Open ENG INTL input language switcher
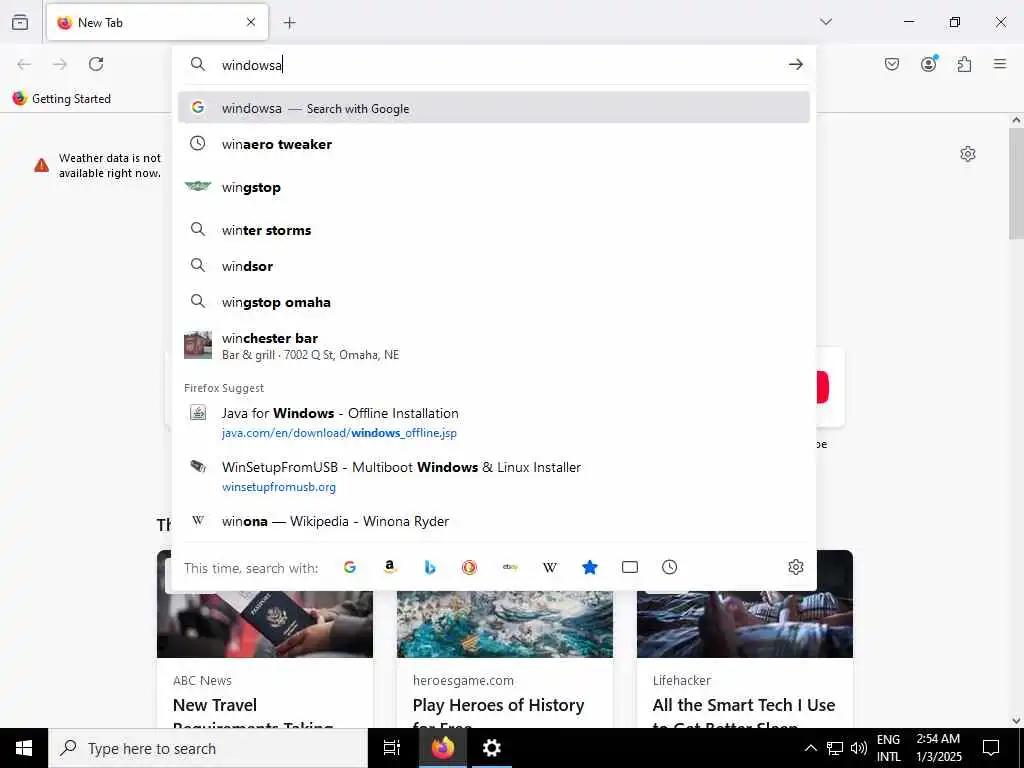Image resolution: width=1024 pixels, height=768 pixels. click(x=888, y=748)
